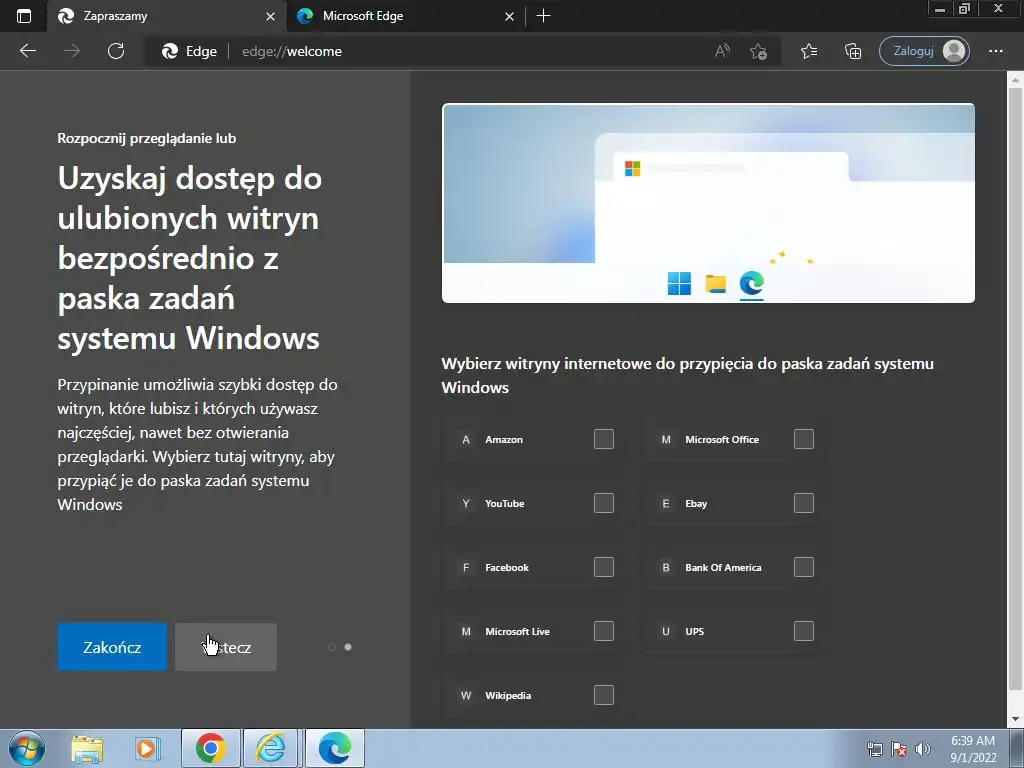Click the YouTube site label
1024x768 pixels.
click(x=505, y=504)
